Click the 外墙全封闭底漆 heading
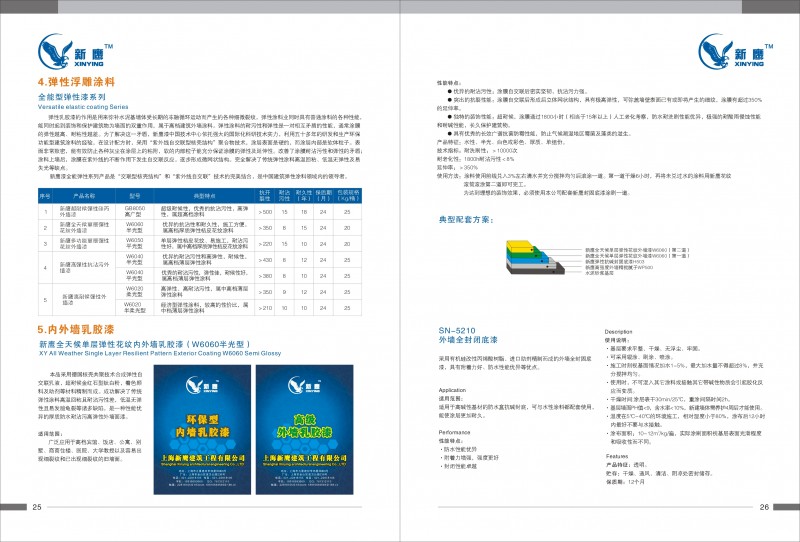 coord(467,339)
